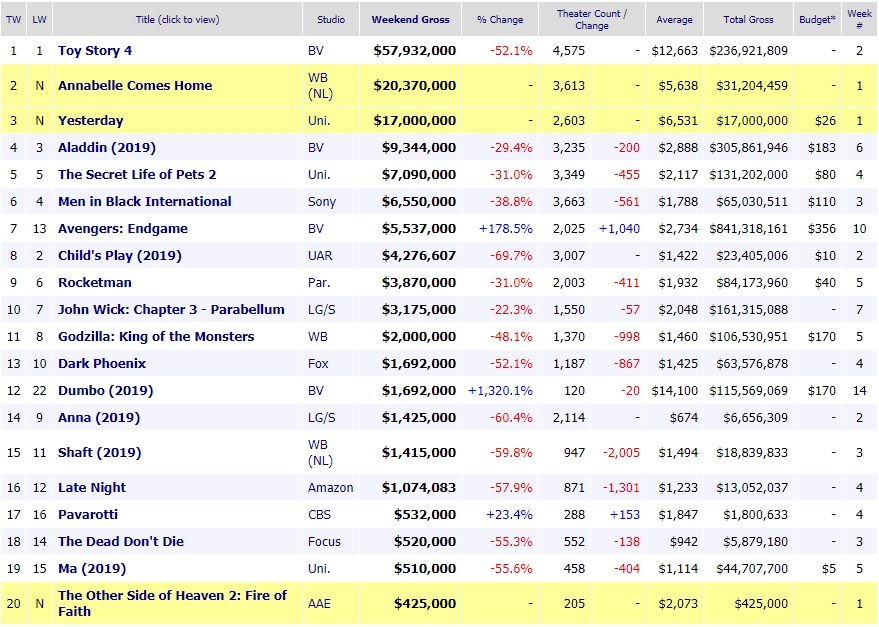Click UAR studio for Child's Play
The image size is (879, 627).
[320, 255]
